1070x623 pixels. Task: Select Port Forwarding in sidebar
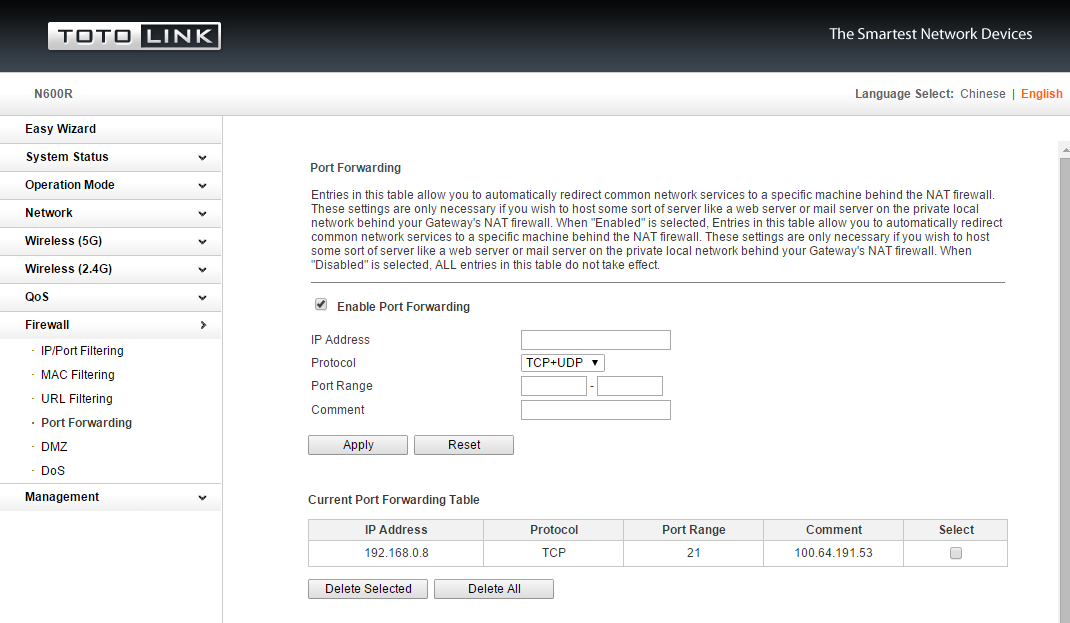[86, 422]
